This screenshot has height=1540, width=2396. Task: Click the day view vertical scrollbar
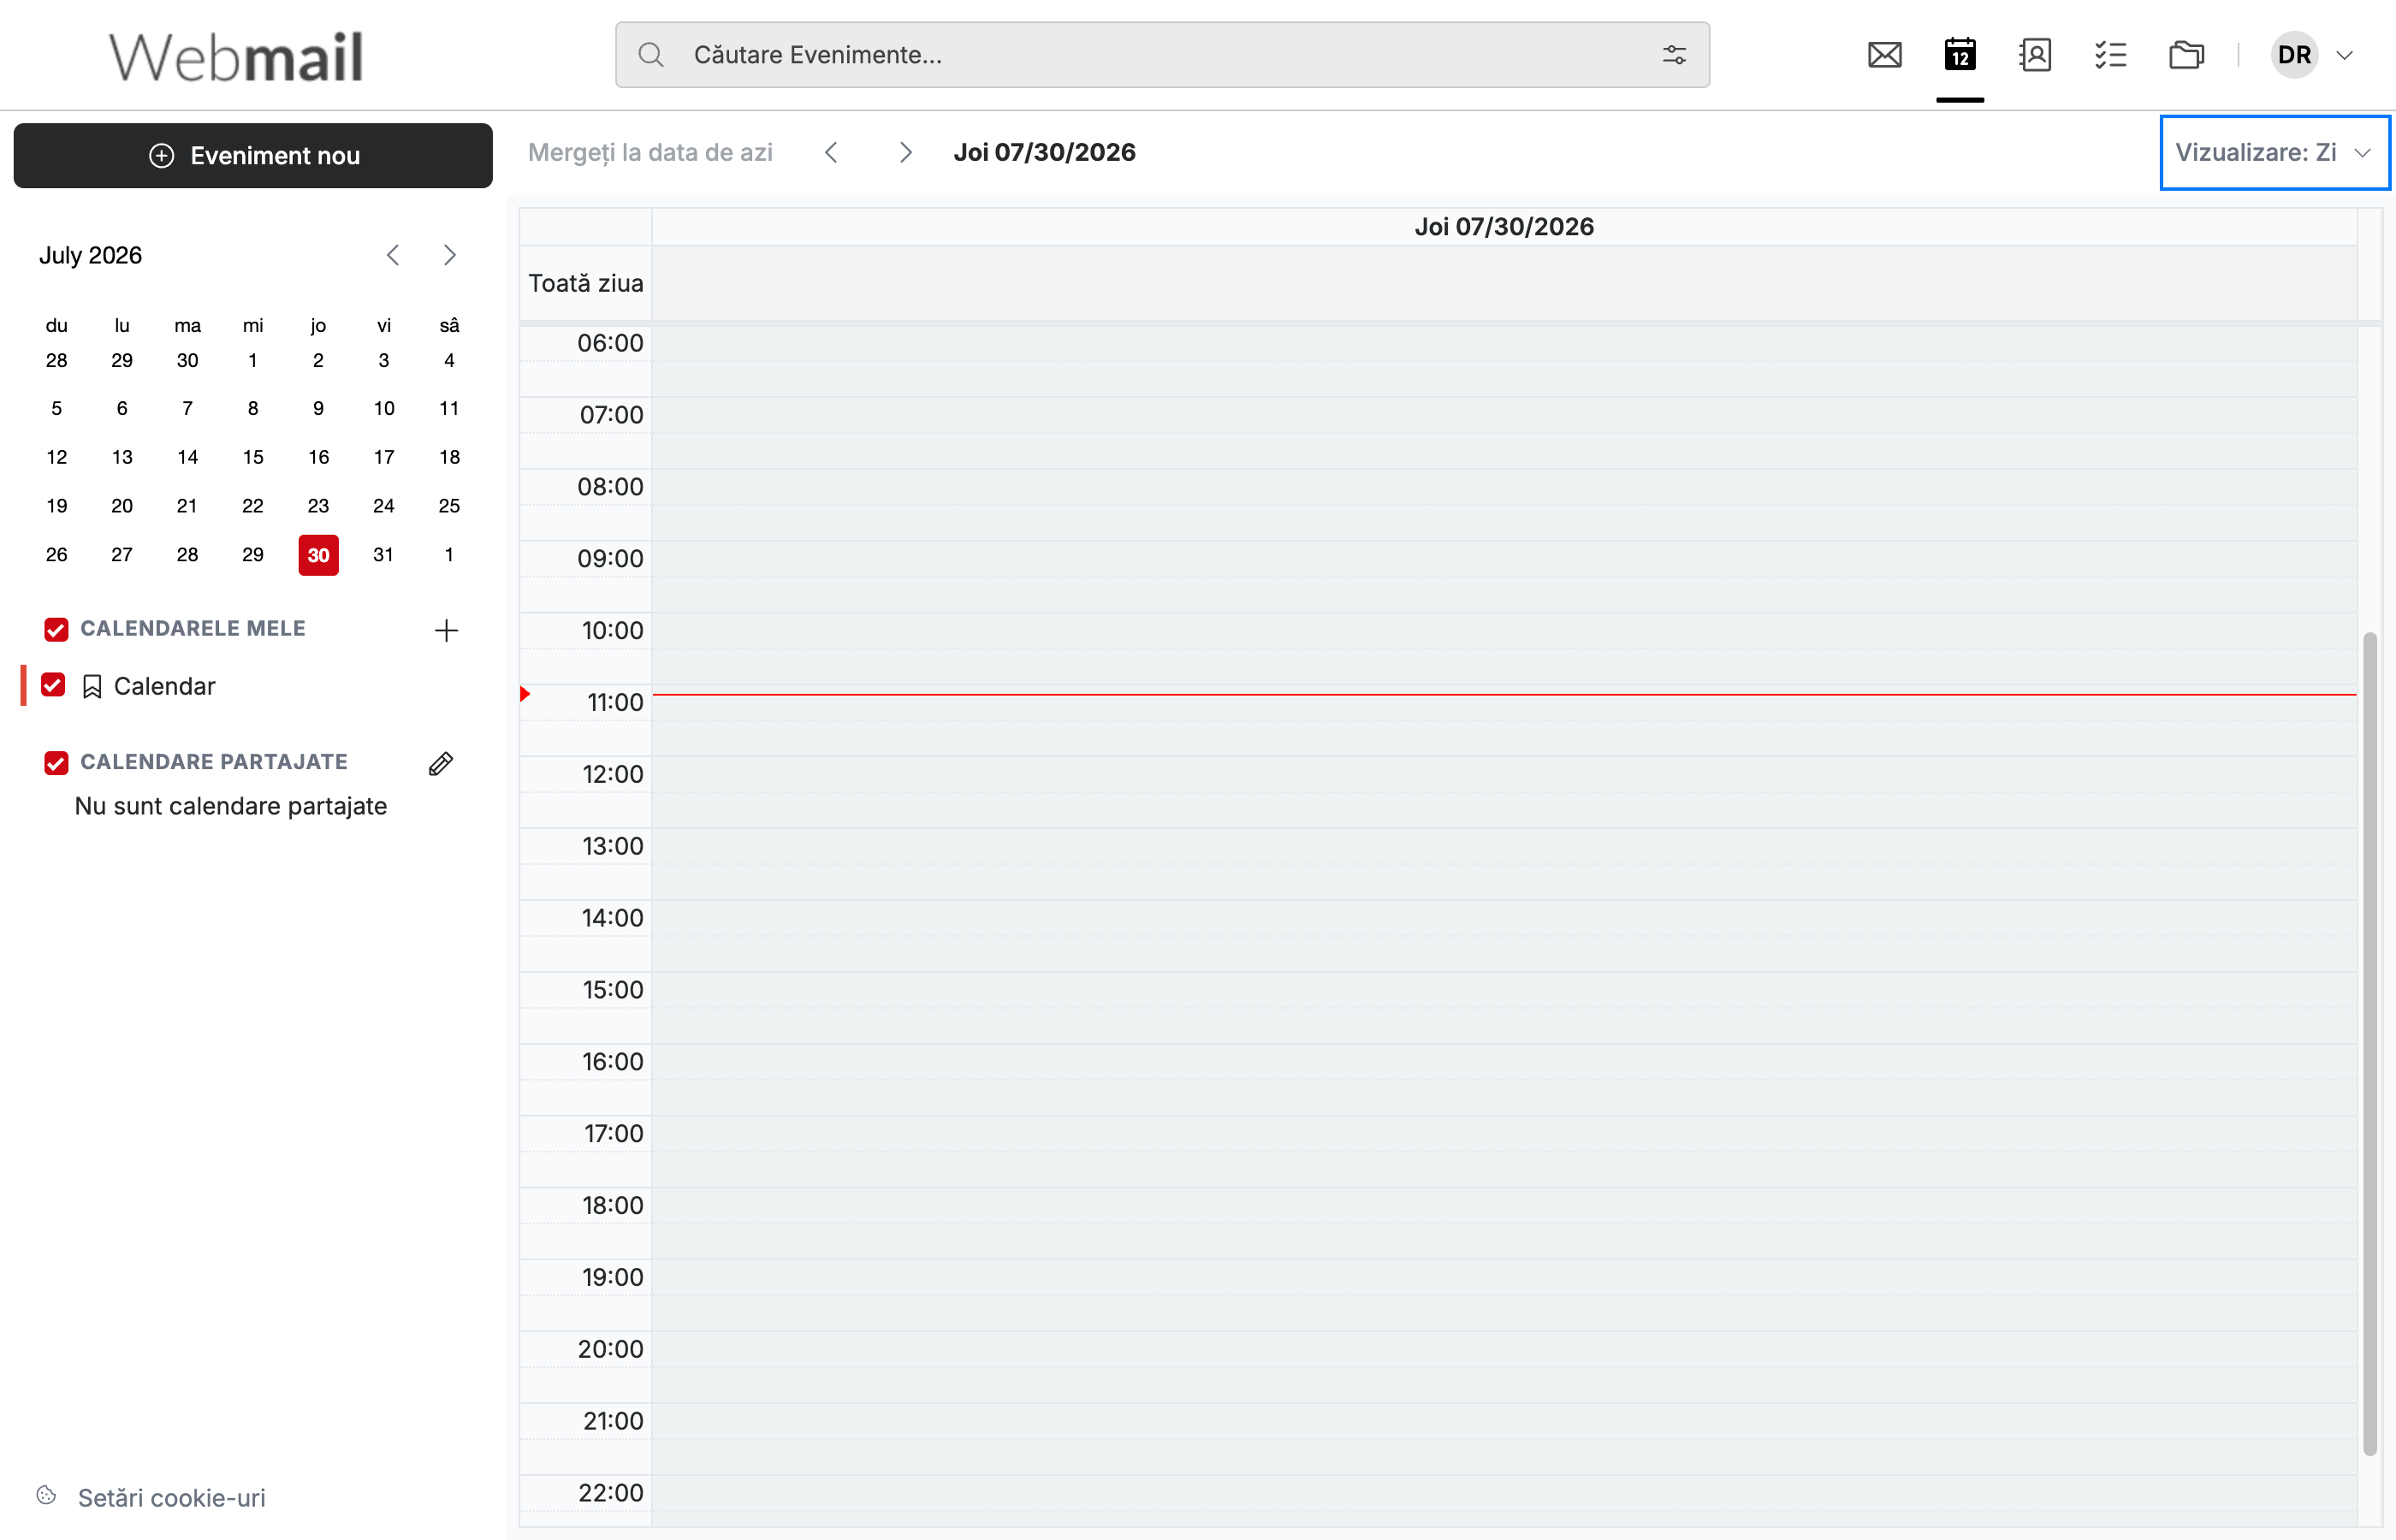coord(2370,1043)
